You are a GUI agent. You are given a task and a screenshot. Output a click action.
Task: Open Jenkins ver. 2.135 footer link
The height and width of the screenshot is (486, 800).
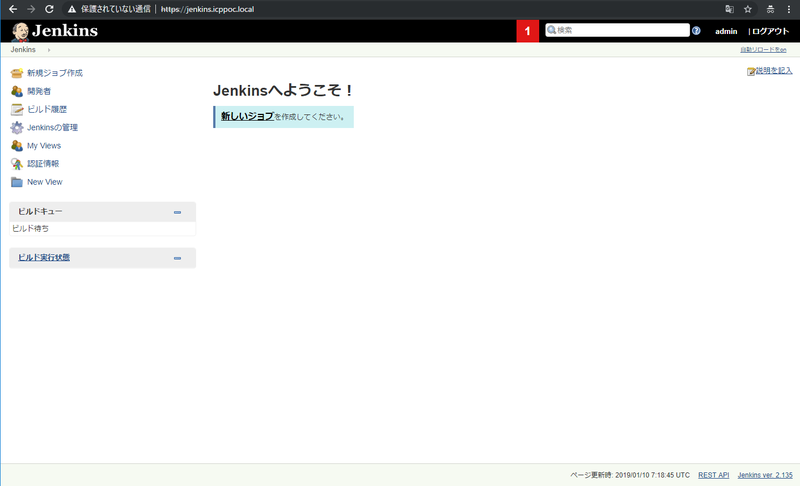click(765, 475)
